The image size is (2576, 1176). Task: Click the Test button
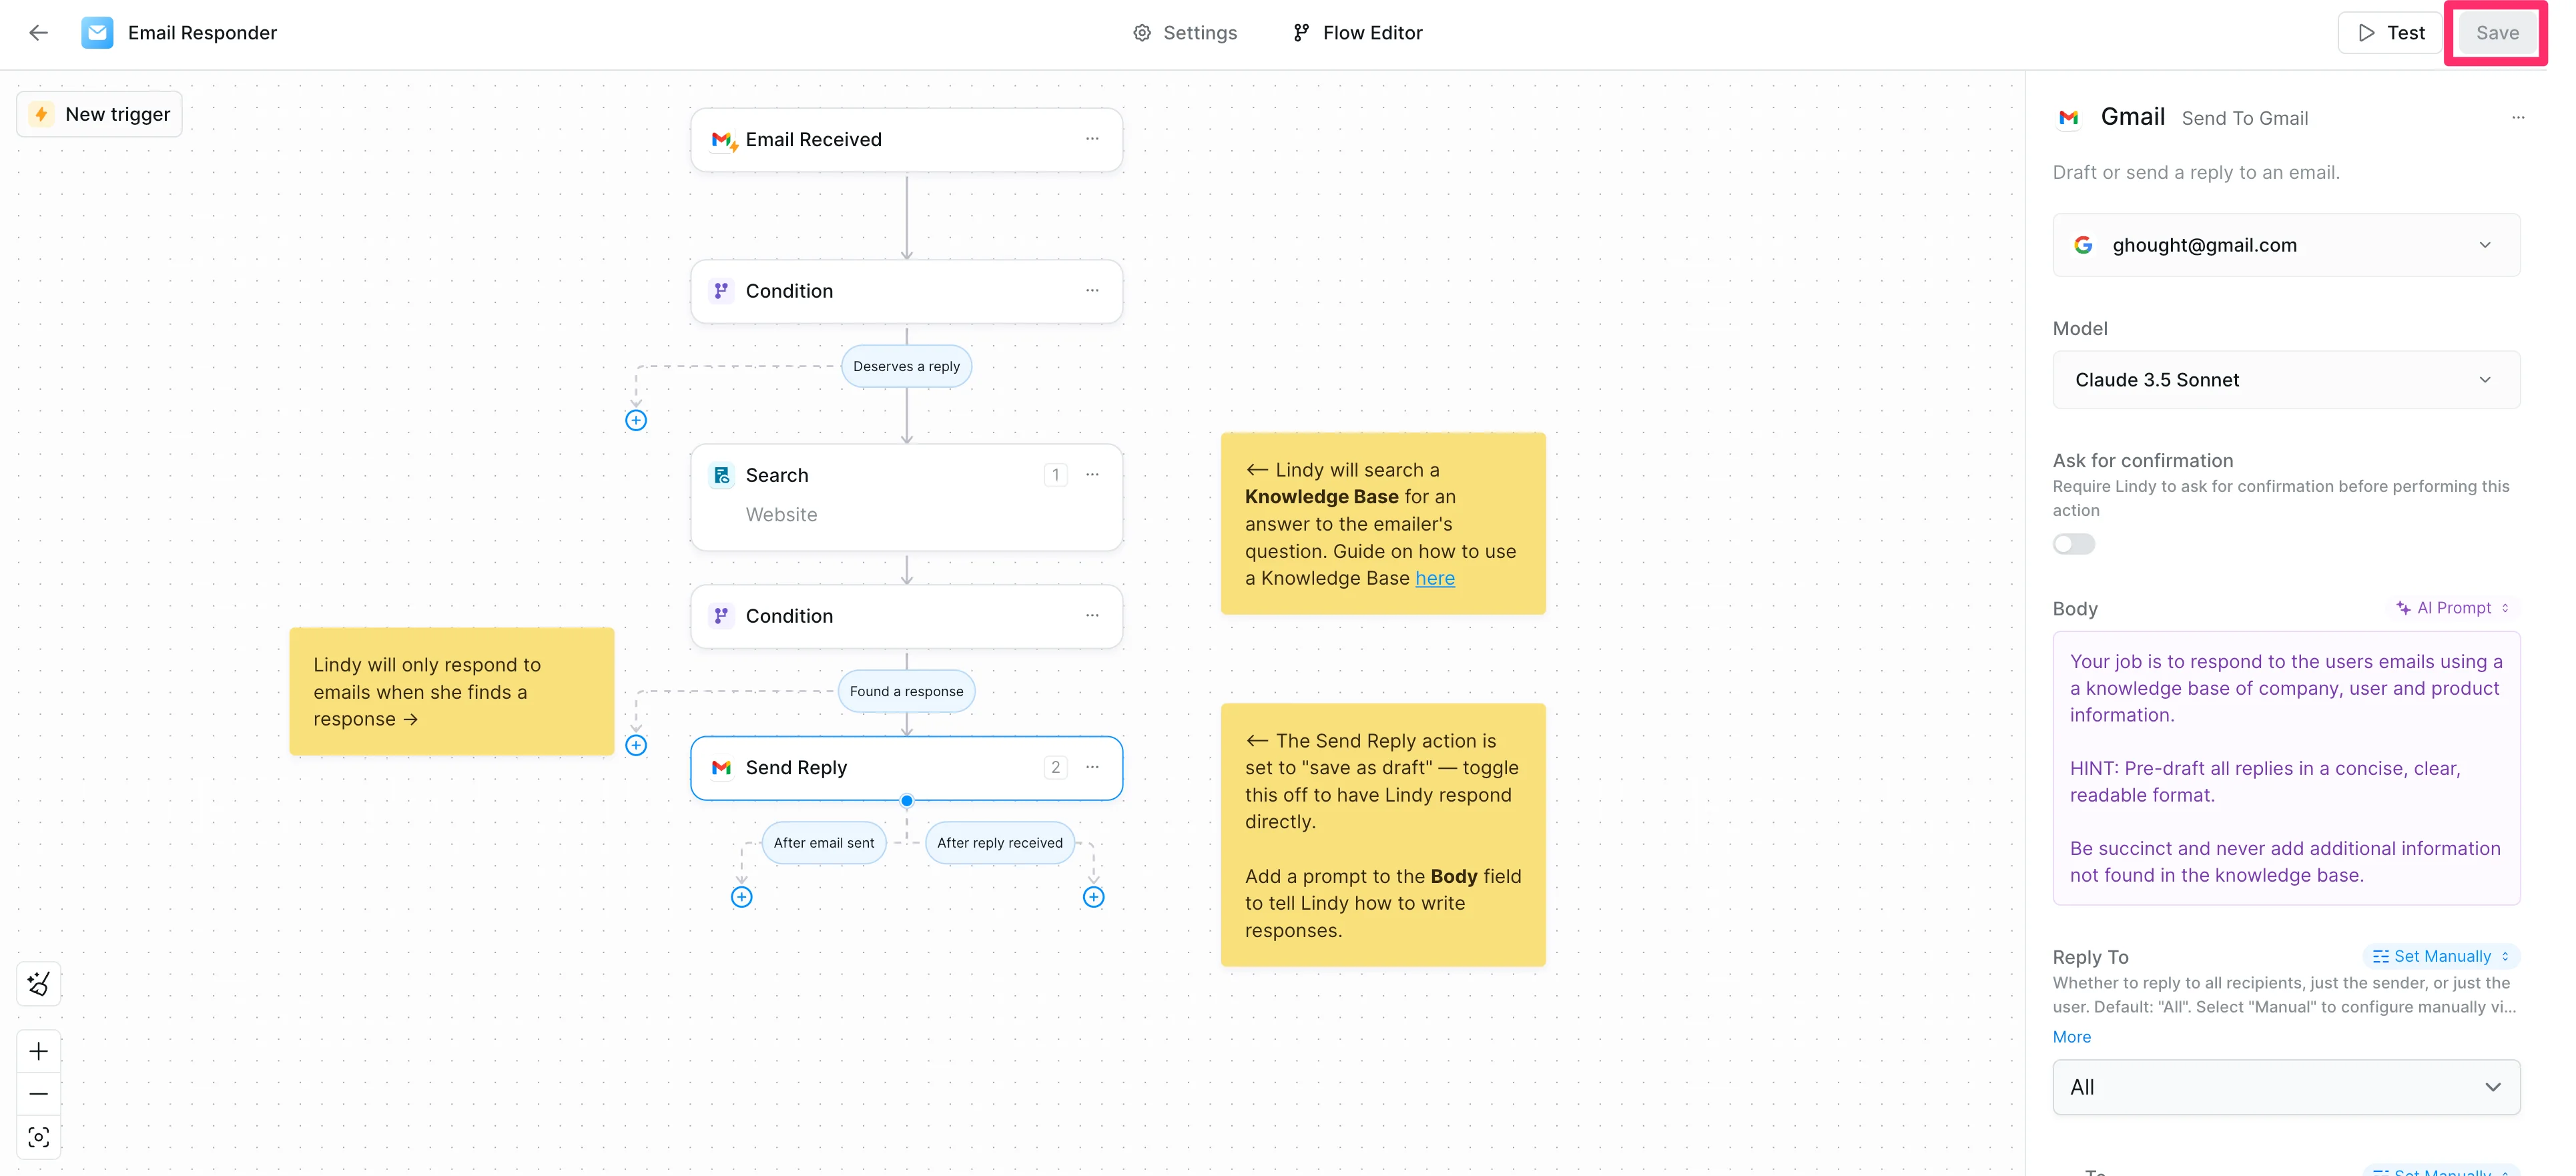point(2390,33)
